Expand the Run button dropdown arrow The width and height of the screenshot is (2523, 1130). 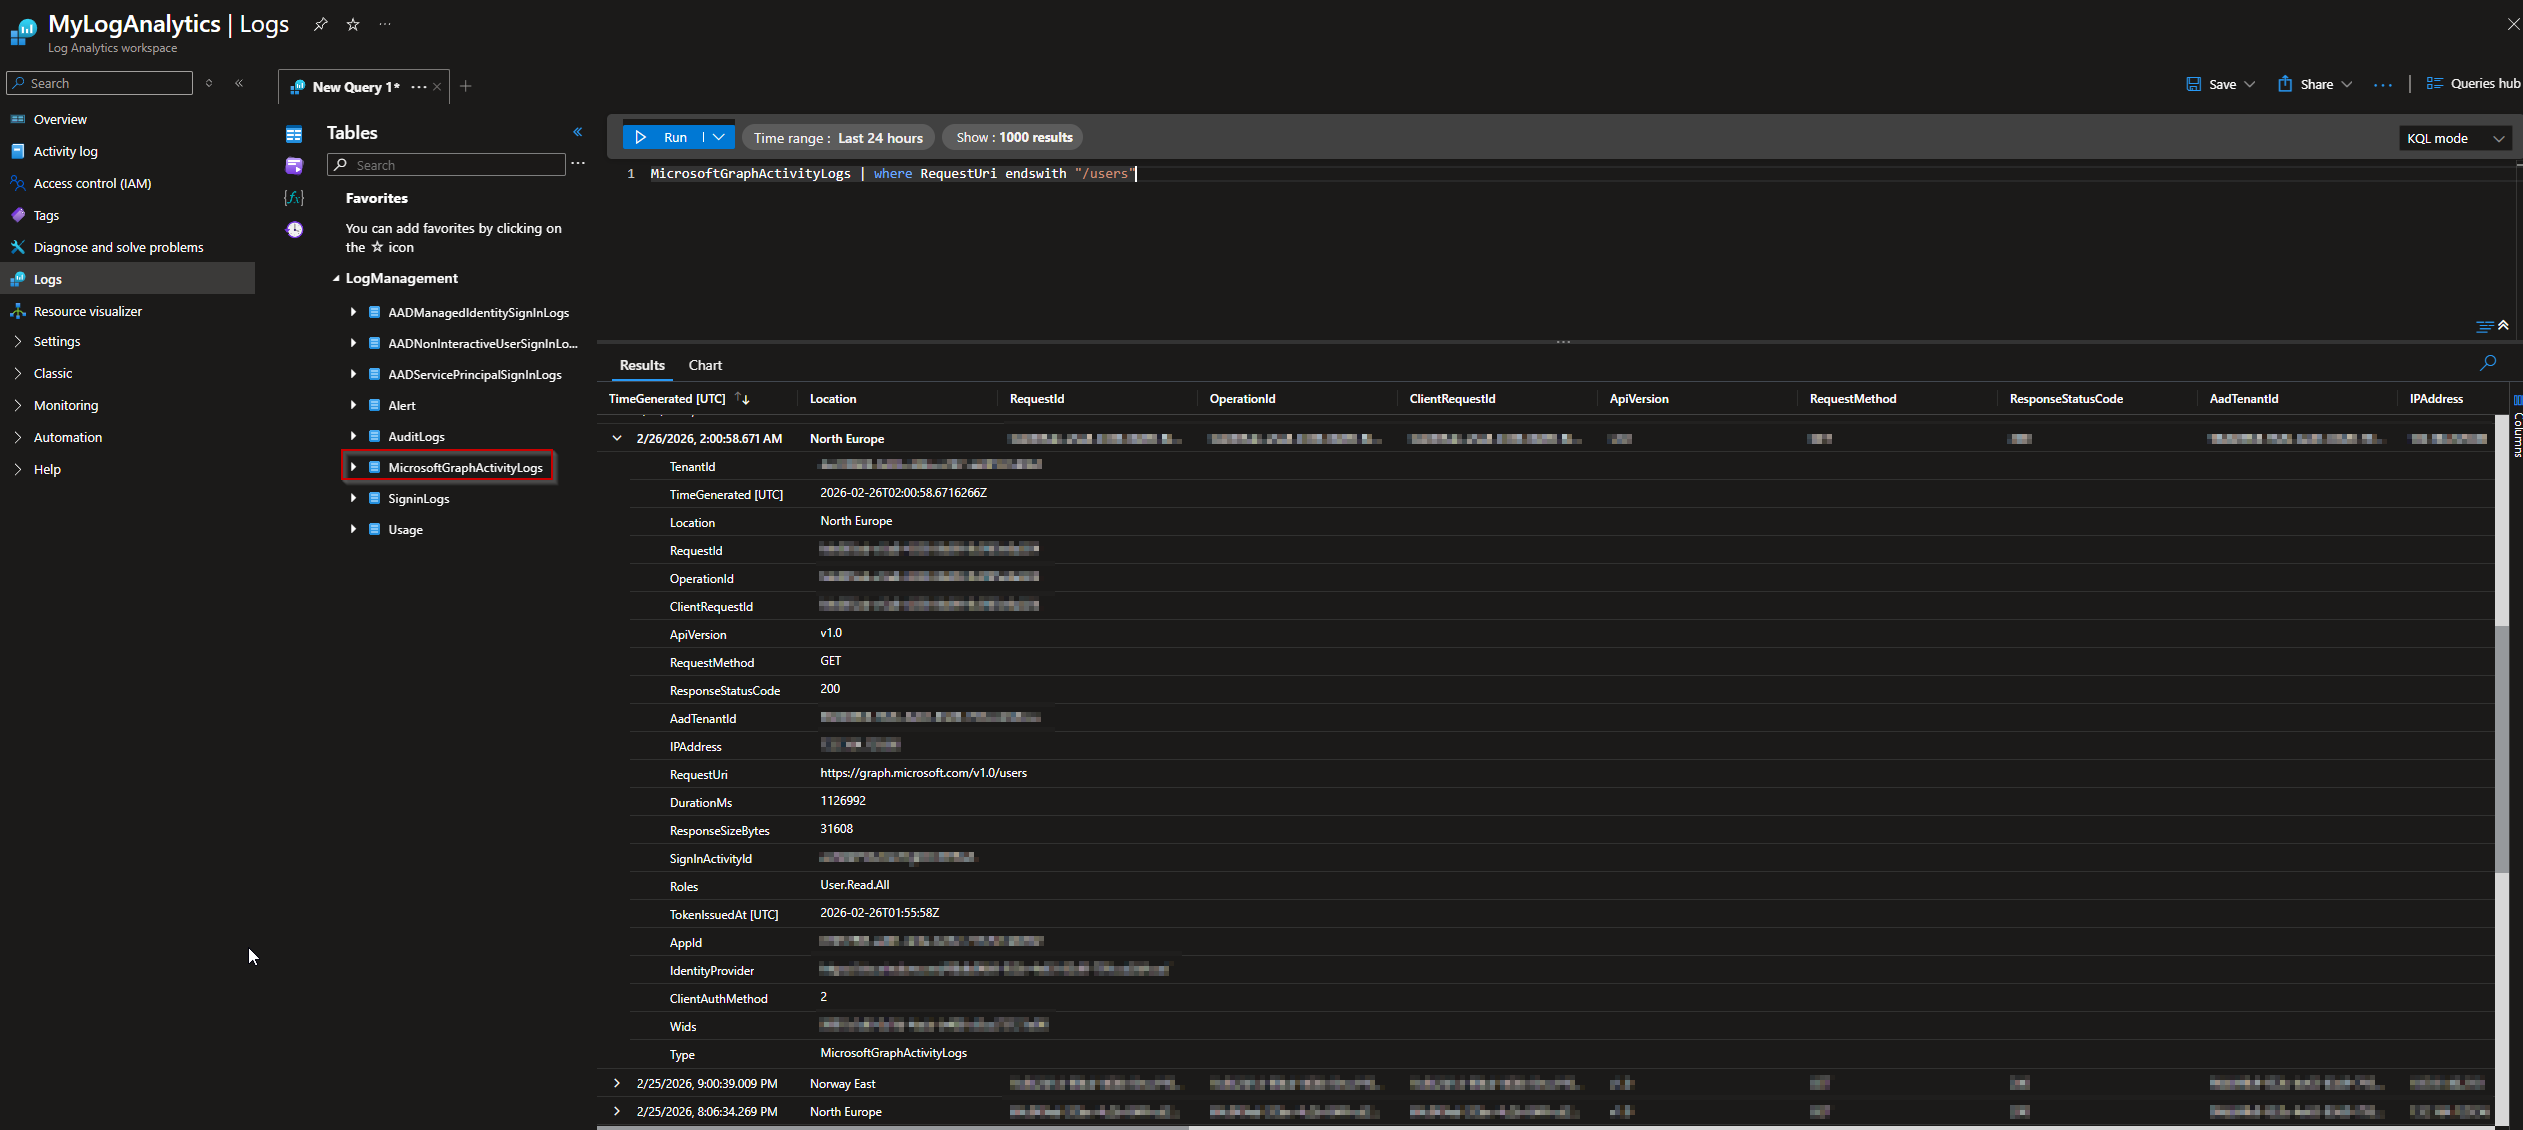coord(718,137)
